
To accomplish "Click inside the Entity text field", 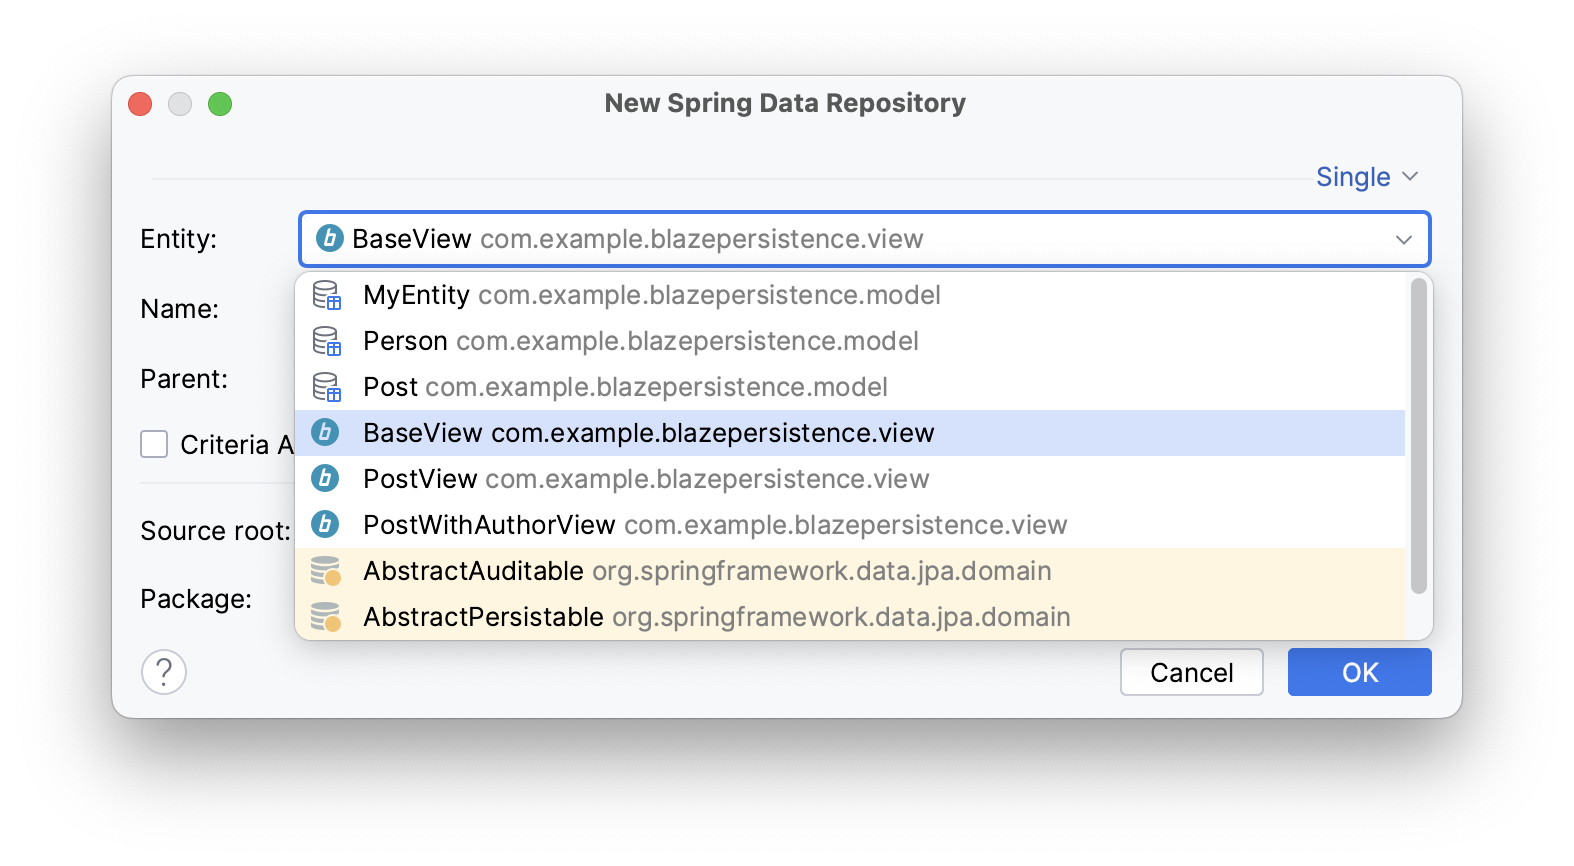I will coord(700,239).
